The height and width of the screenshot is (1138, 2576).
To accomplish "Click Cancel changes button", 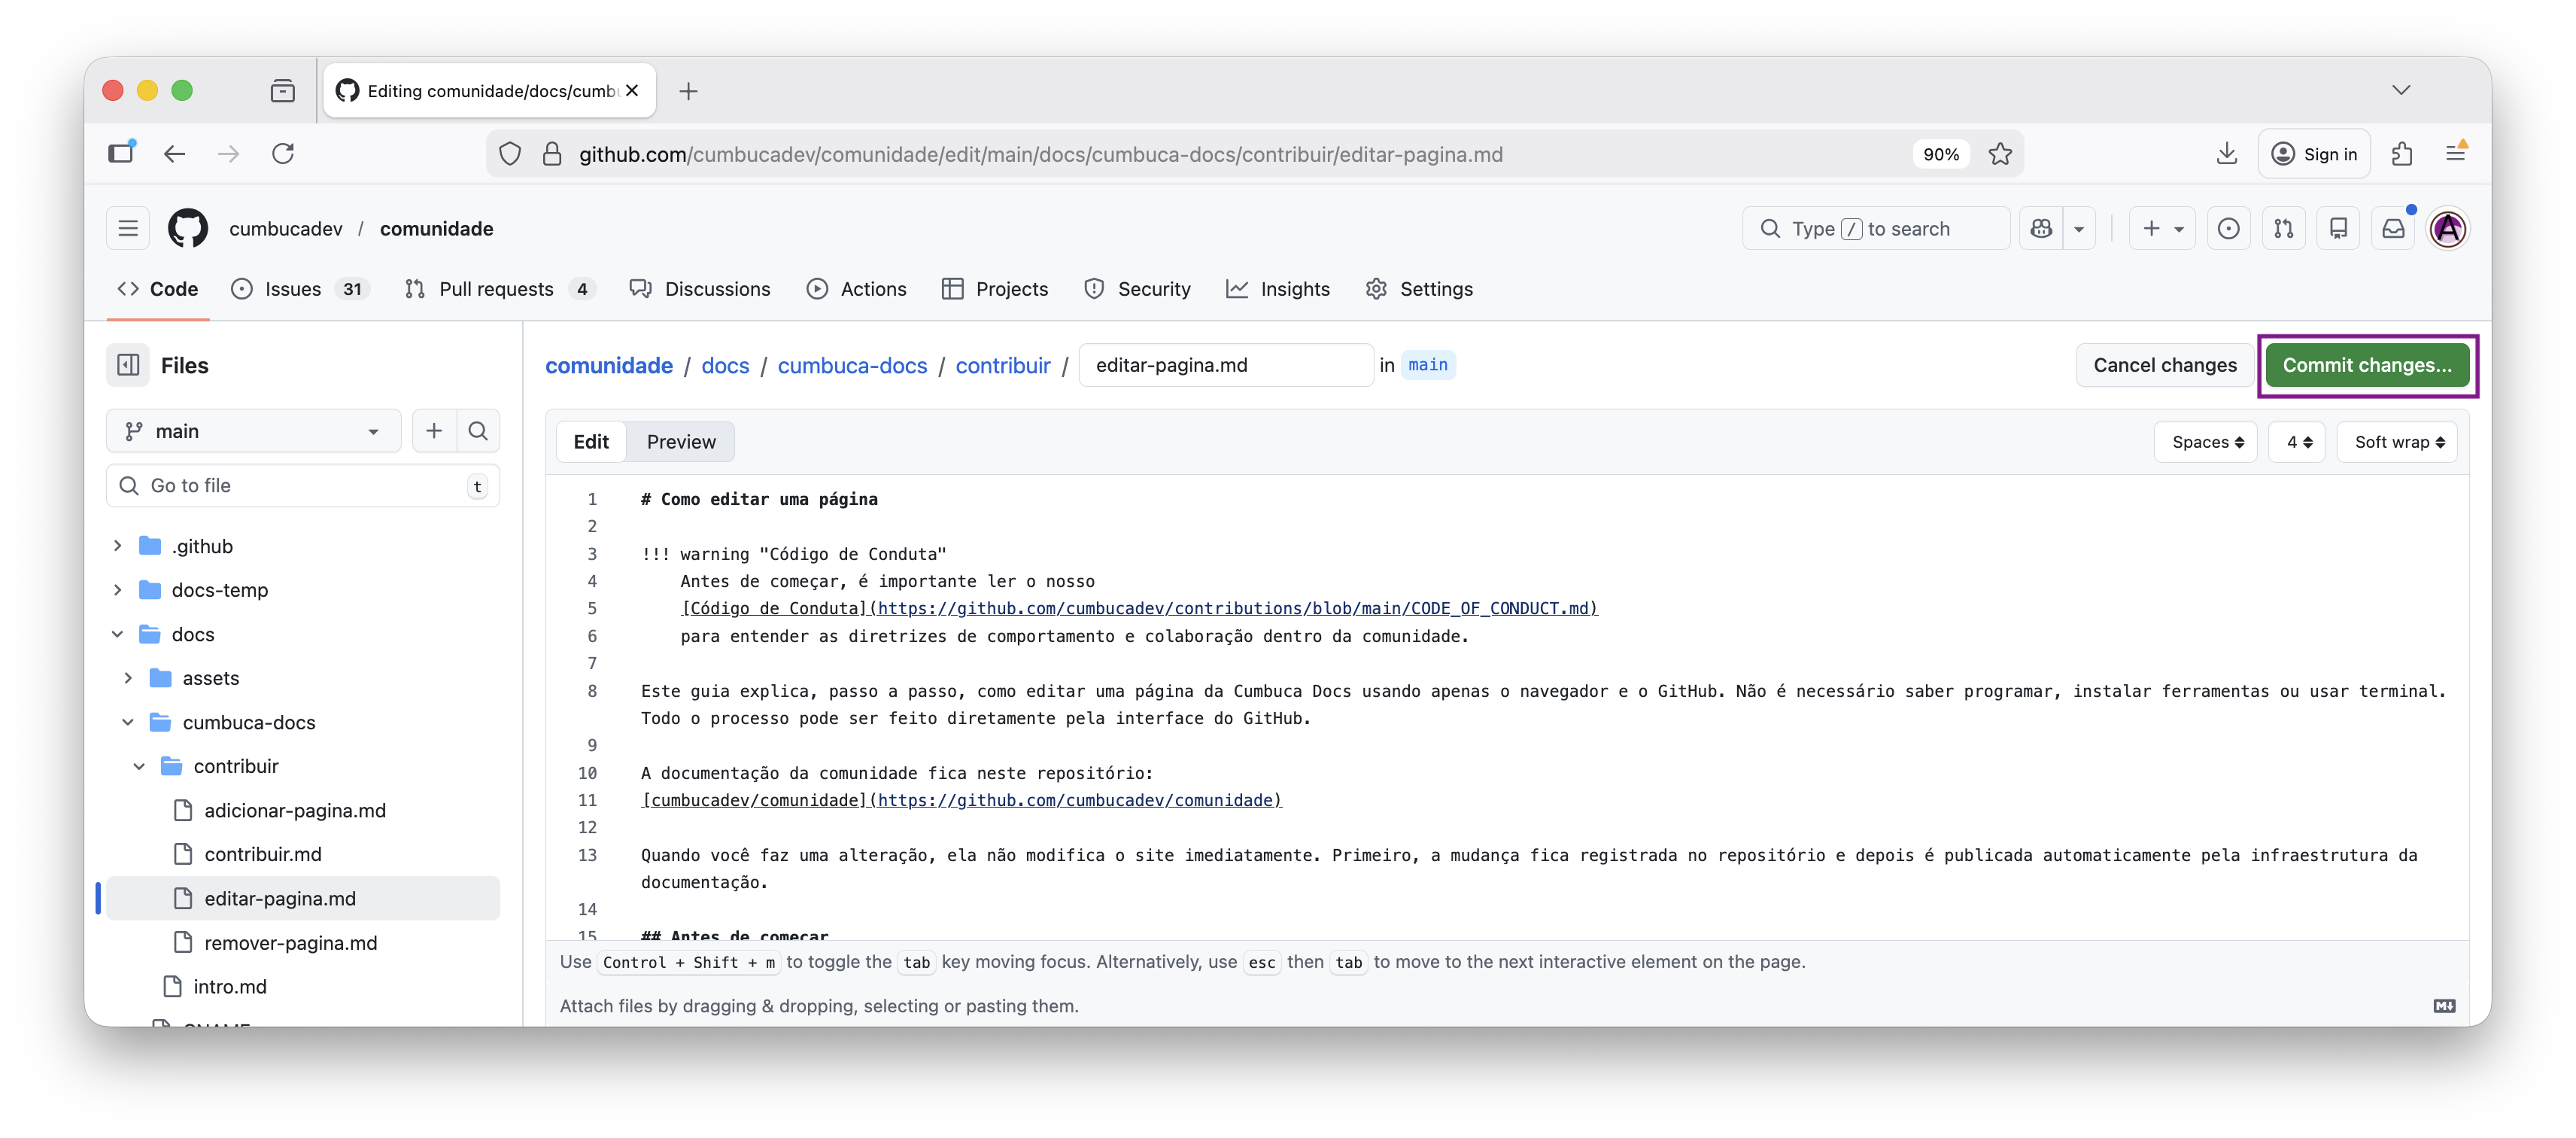I will coord(2165,365).
